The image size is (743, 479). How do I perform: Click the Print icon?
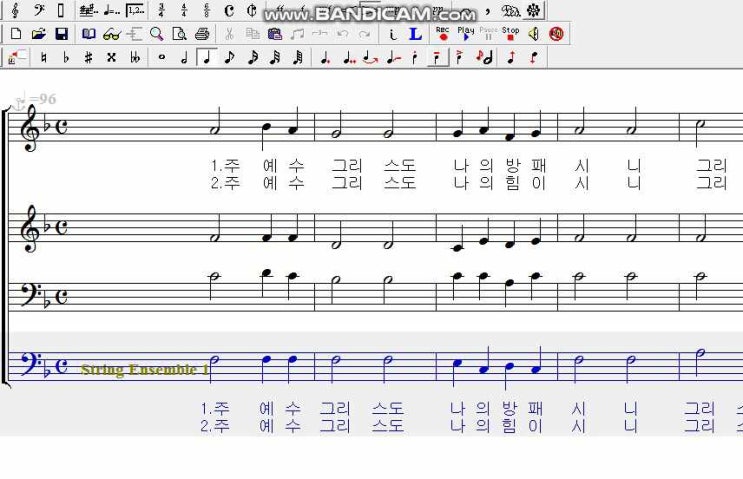201,34
